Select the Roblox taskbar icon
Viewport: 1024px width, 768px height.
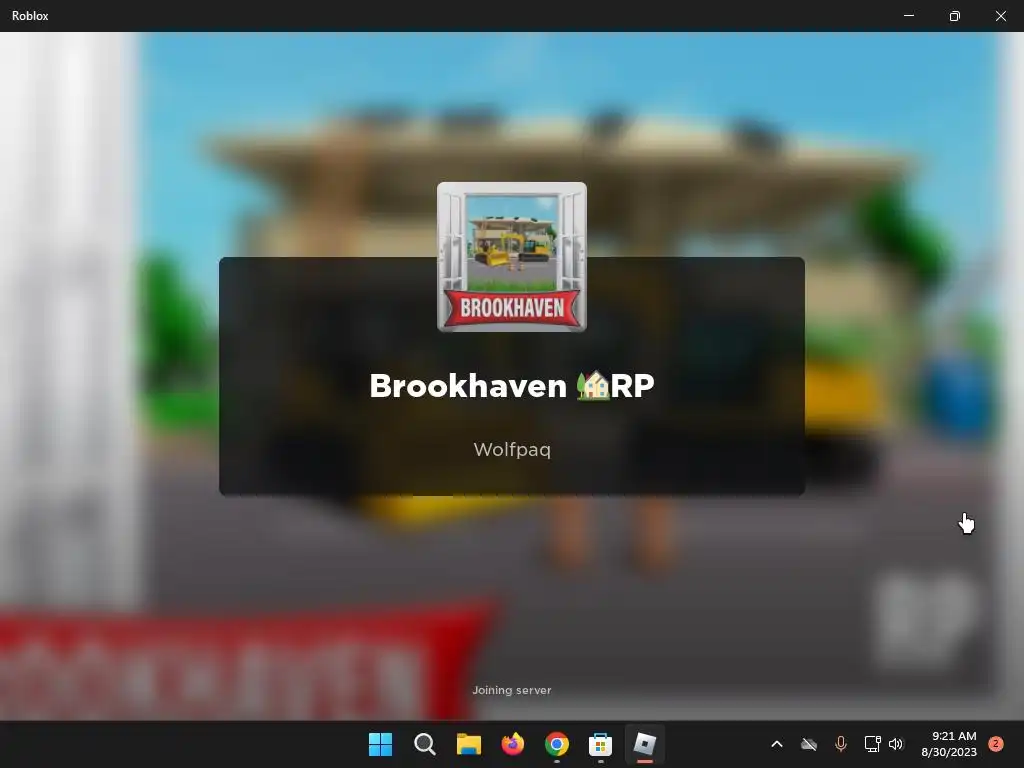click(645, 744)
